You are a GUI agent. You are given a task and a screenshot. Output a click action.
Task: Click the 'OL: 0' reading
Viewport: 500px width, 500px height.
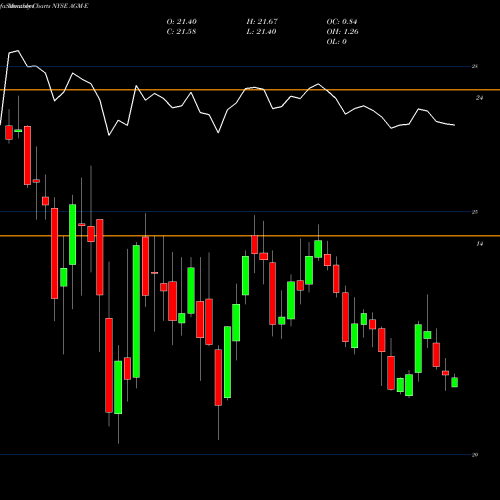pos(336,42)
